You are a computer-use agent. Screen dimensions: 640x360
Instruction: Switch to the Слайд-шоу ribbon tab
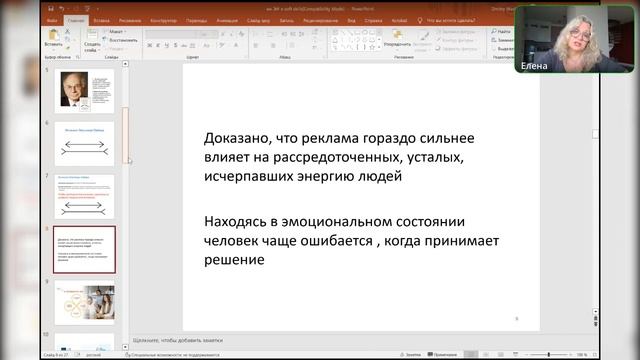[258, 20]
